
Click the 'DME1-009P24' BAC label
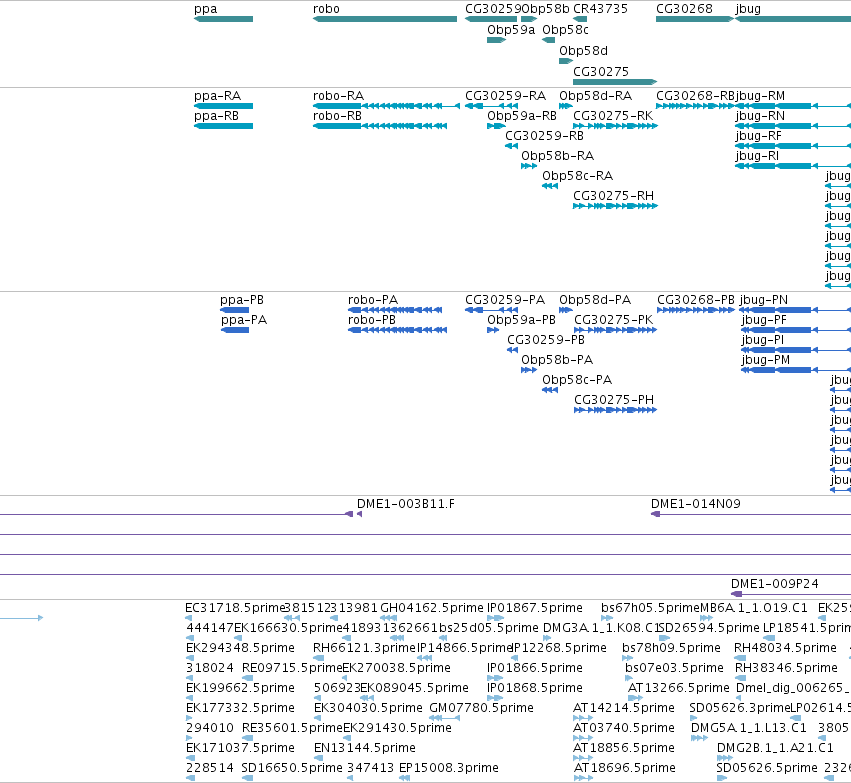coord(774,584)
